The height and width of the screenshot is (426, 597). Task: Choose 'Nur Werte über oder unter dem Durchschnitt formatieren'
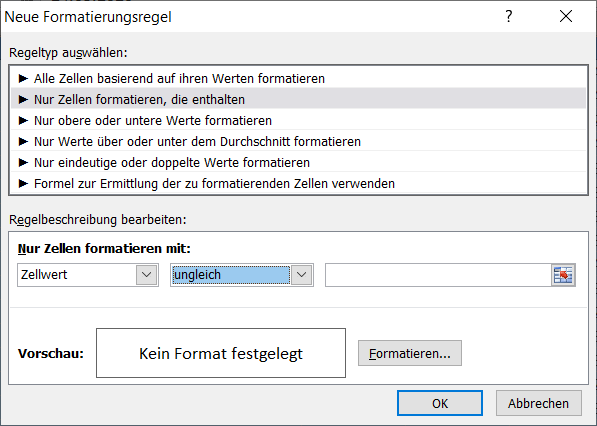pos(298,141)
